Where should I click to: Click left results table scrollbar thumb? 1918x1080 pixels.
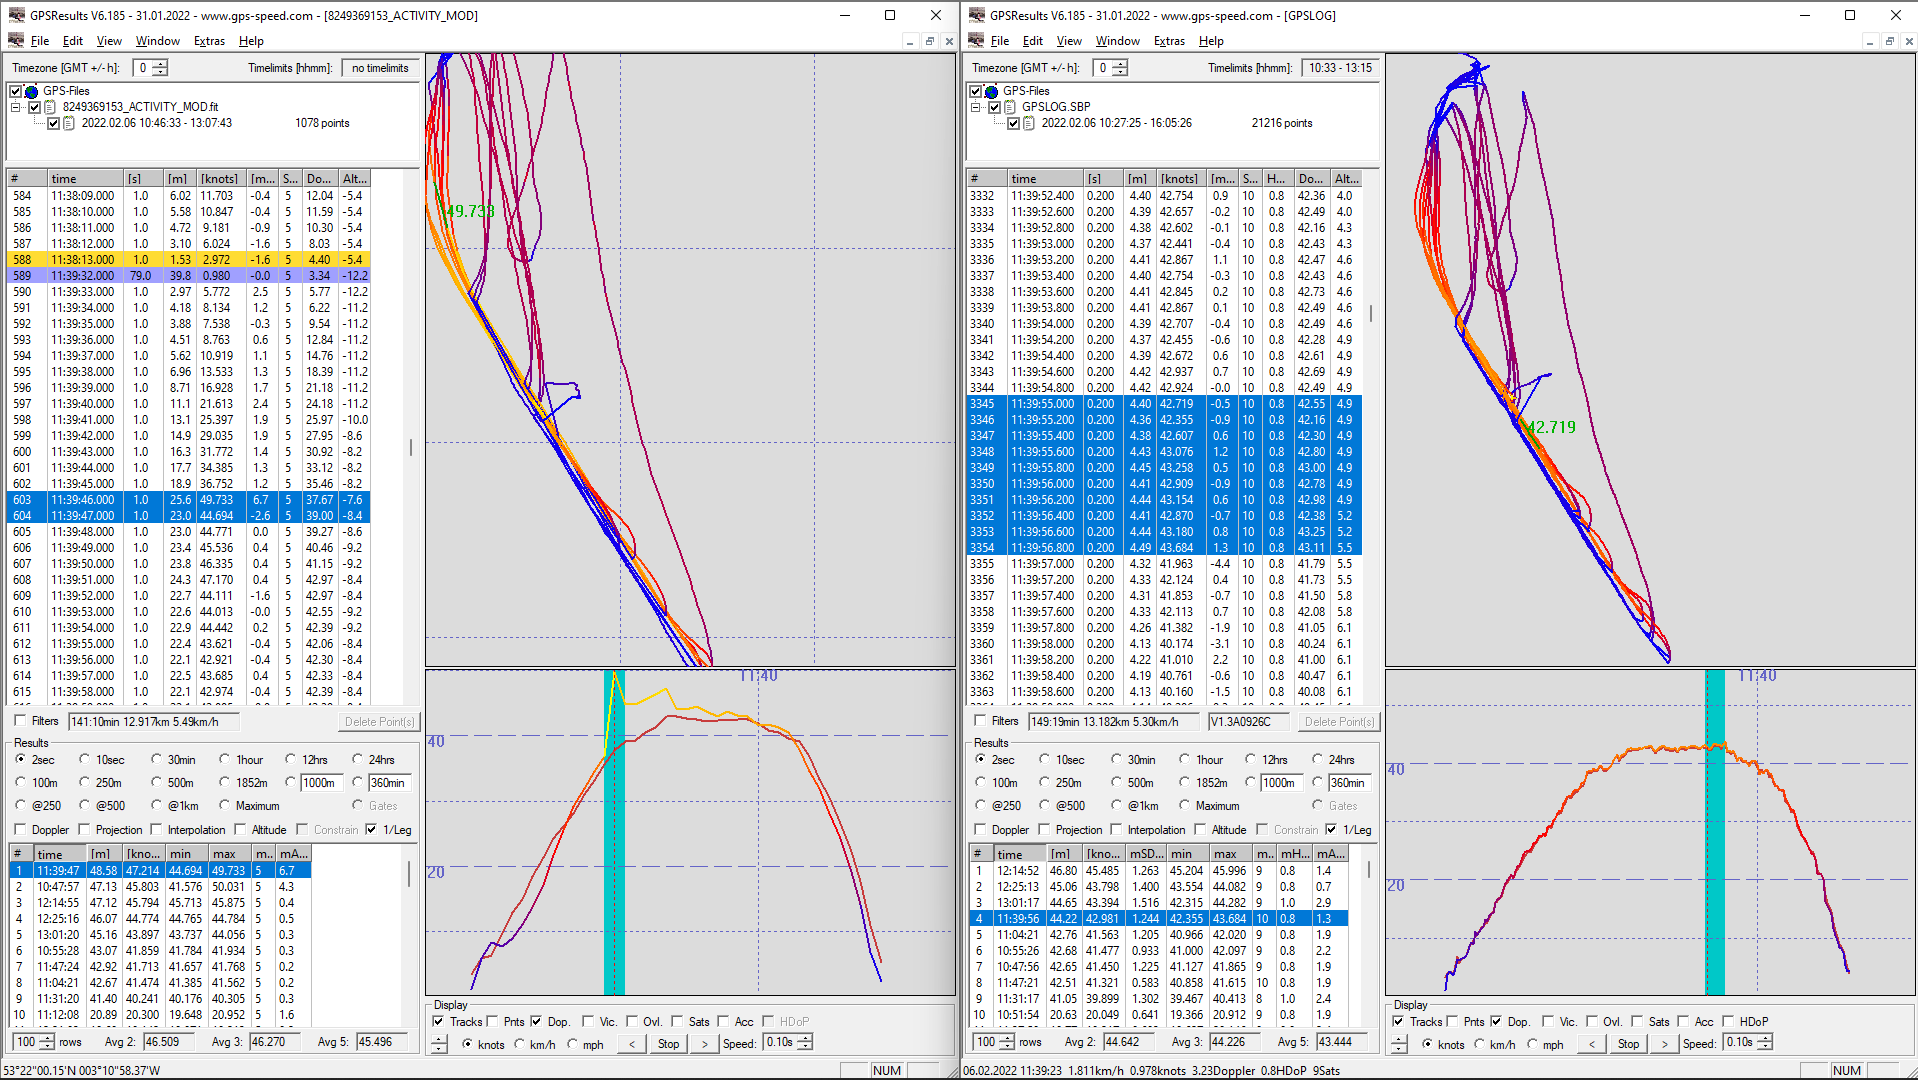click(409, 873)
